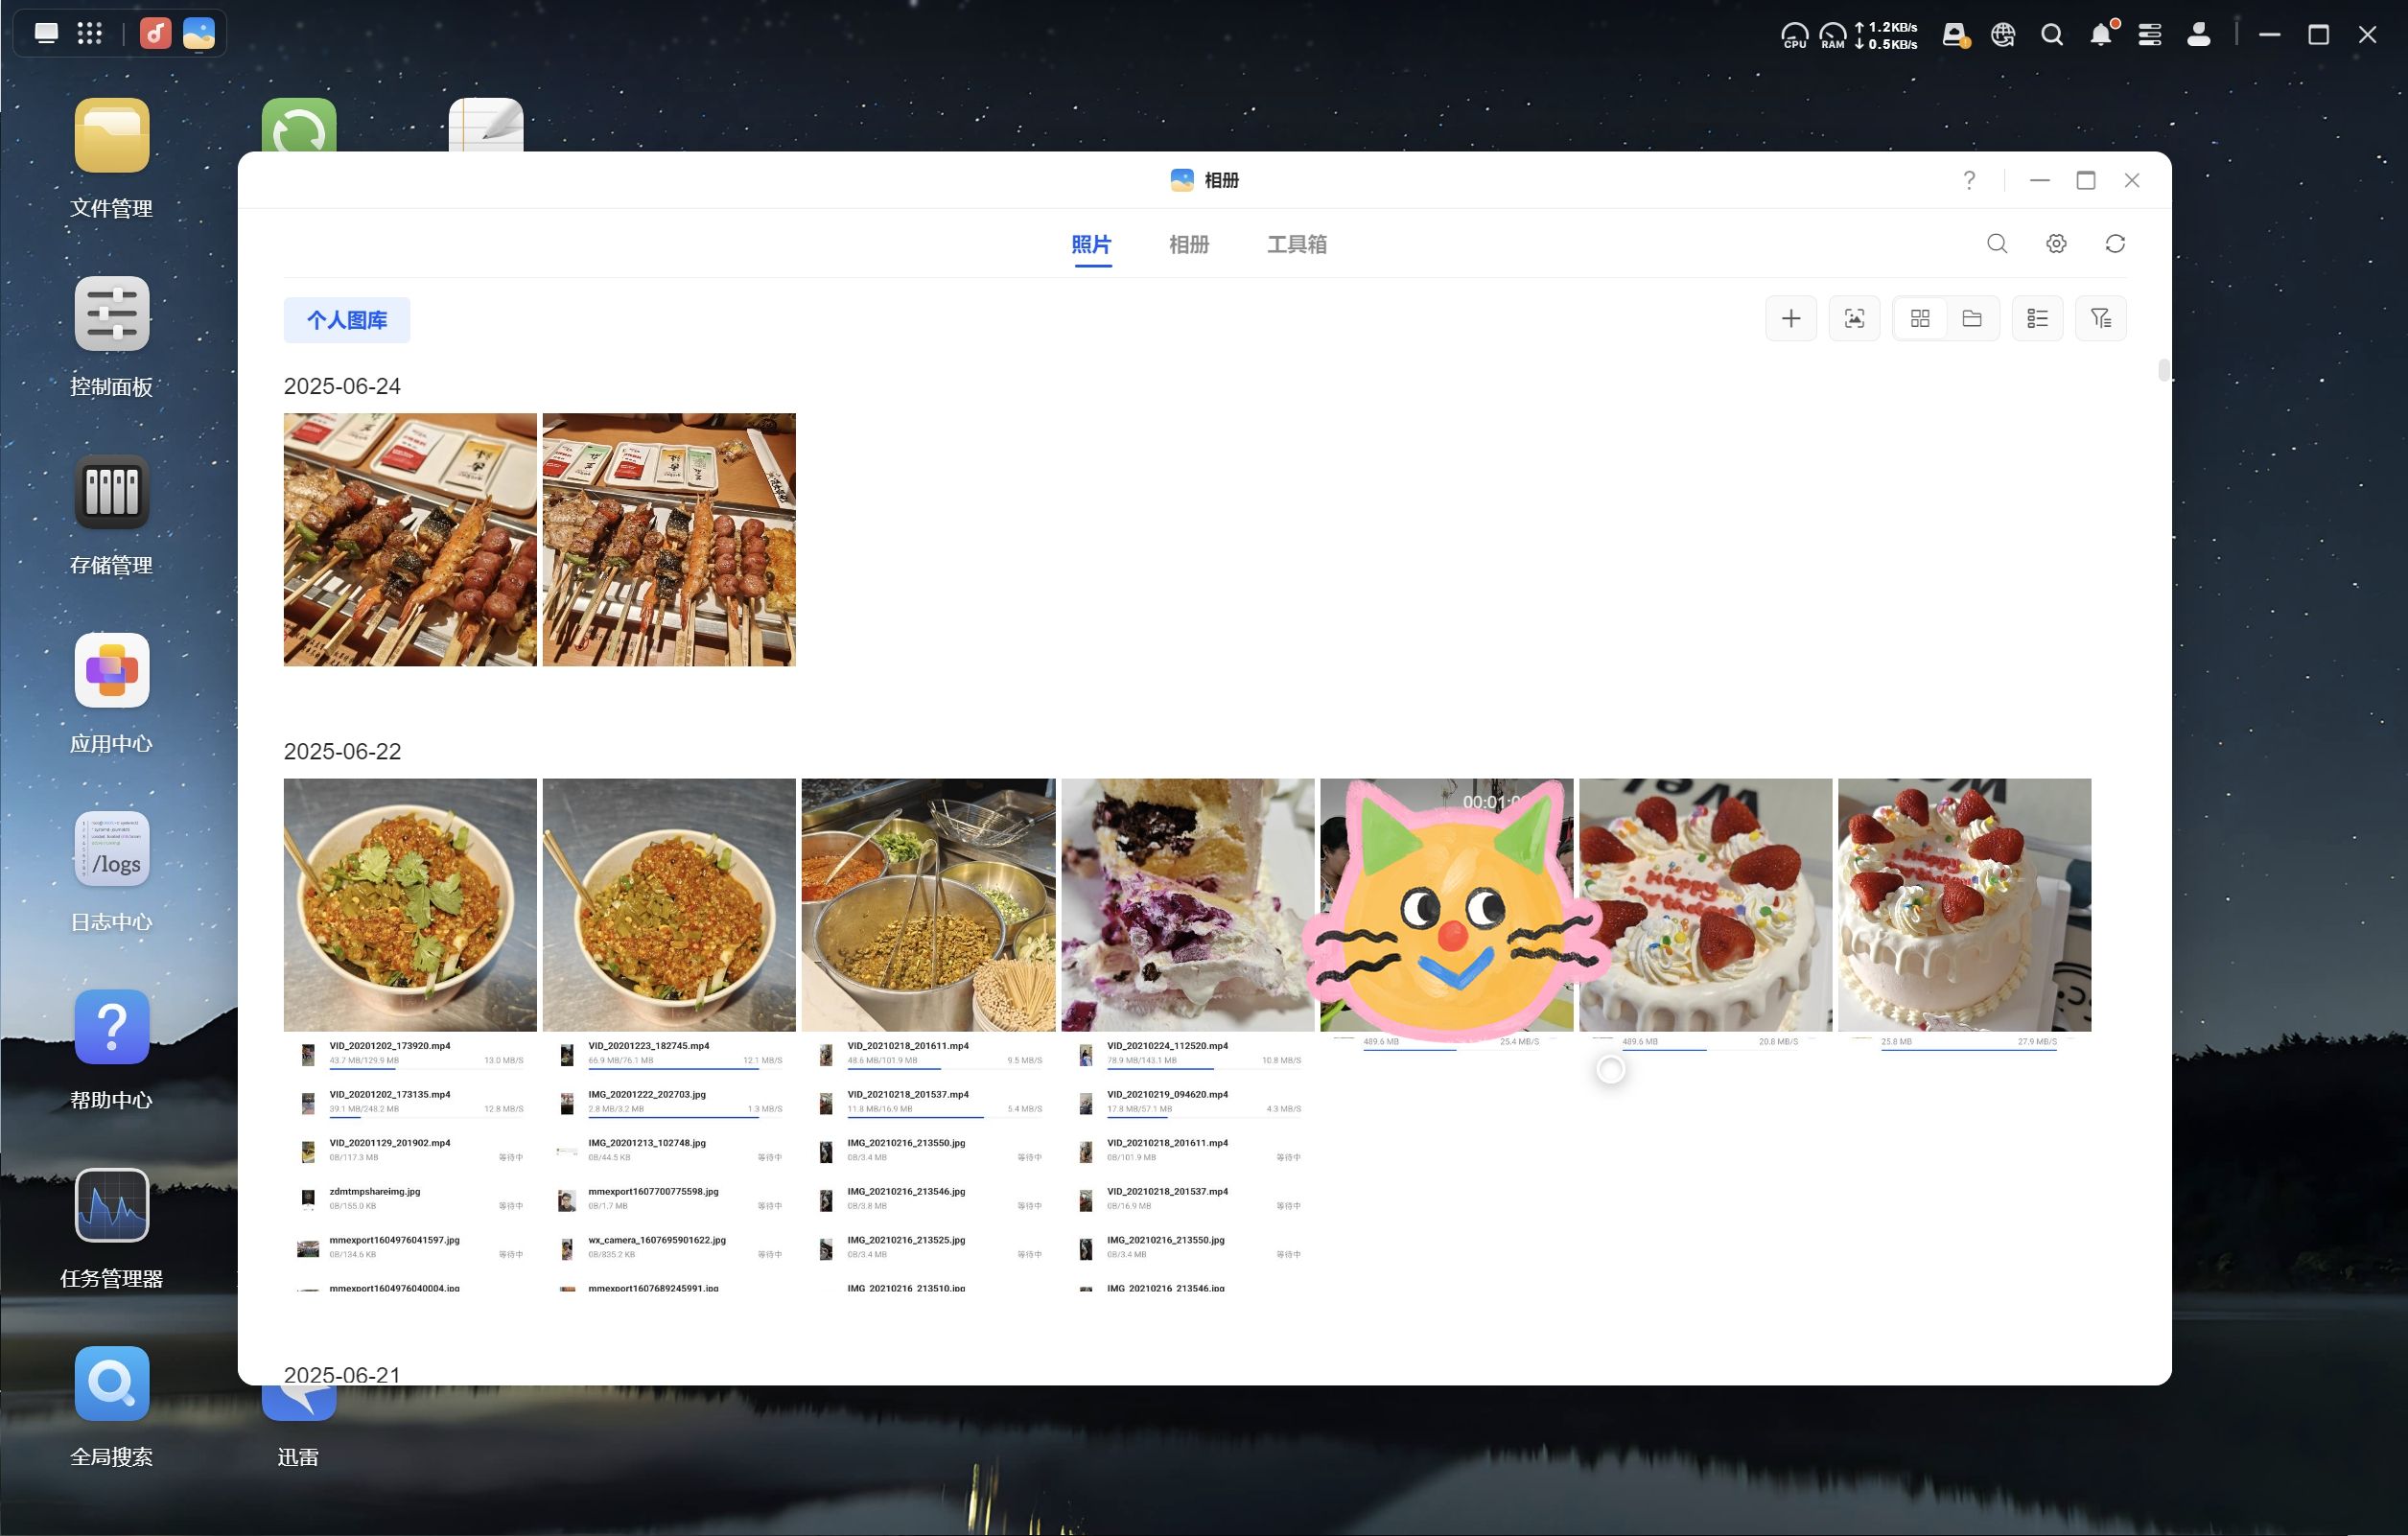The height and width of the screenshot is (1536, 2408).
Task: Select the 个人图库 library button
Action: point(346,320)
